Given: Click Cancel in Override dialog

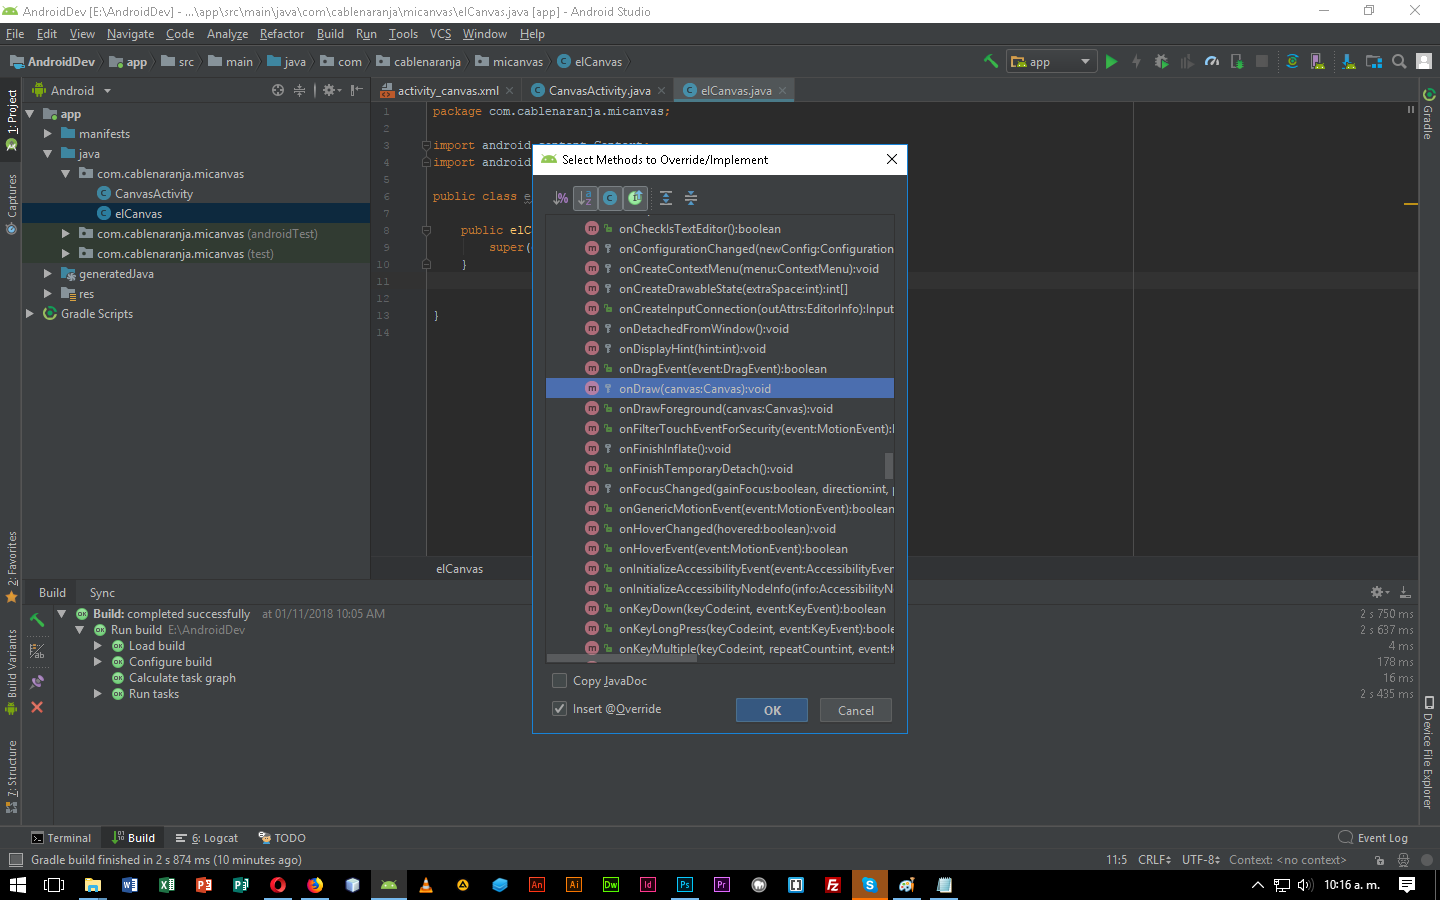Looking at the screenshot, I should point(856,710).
